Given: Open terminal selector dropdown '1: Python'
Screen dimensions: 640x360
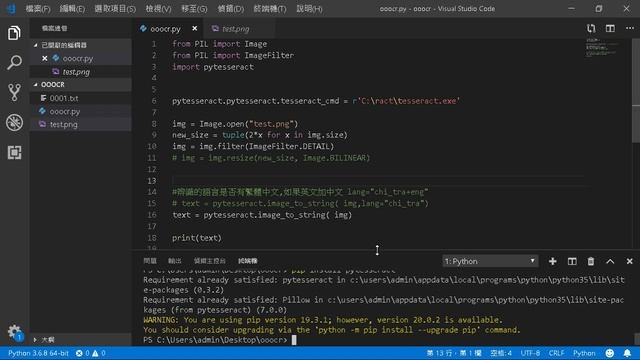Looking at the screenshot, I should [x=490, y=261].
